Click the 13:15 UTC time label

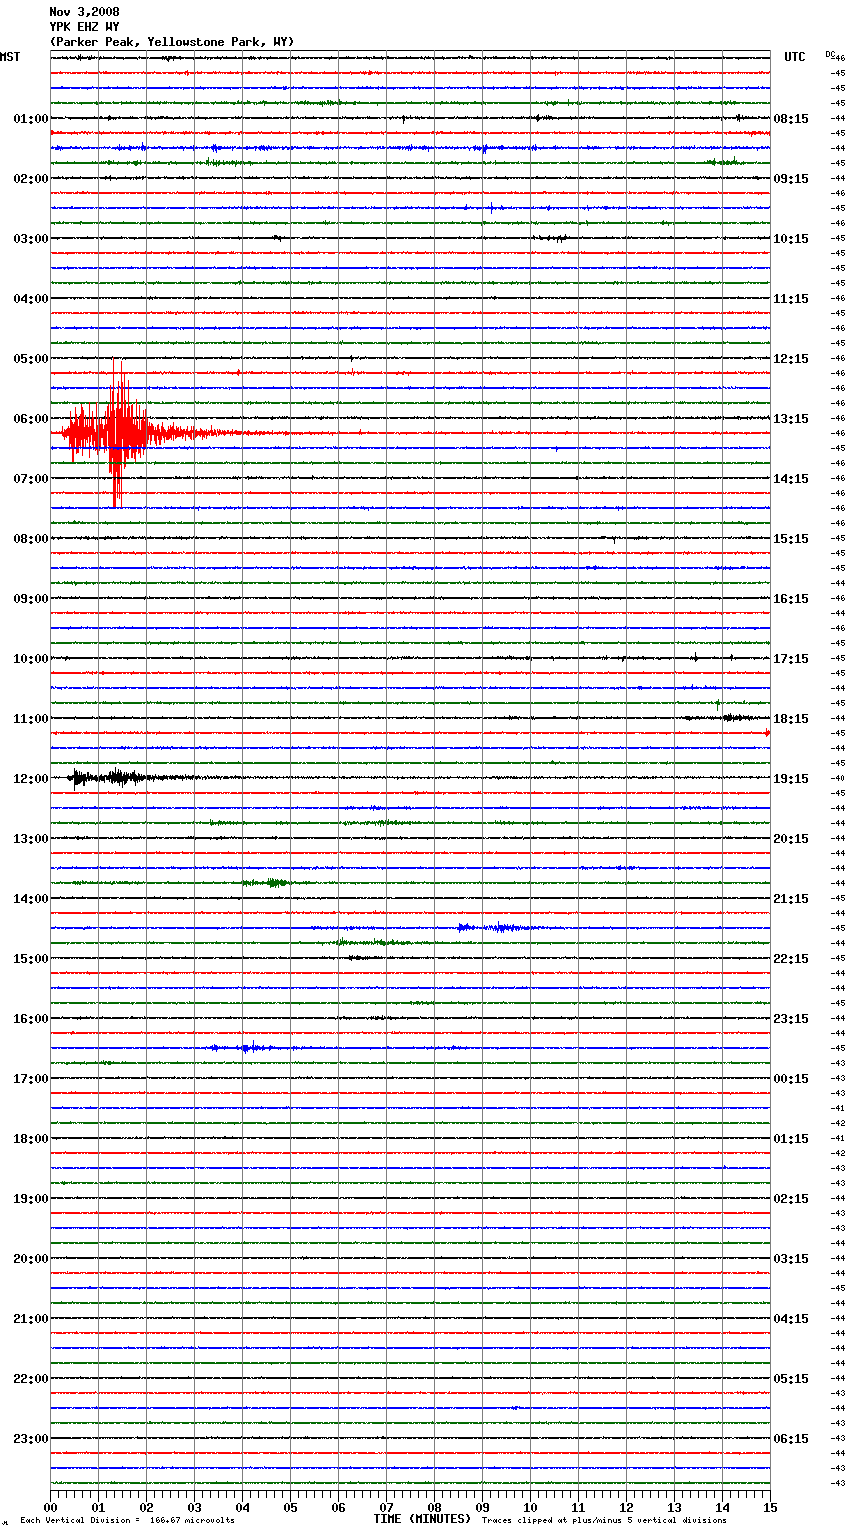(791, 419)
